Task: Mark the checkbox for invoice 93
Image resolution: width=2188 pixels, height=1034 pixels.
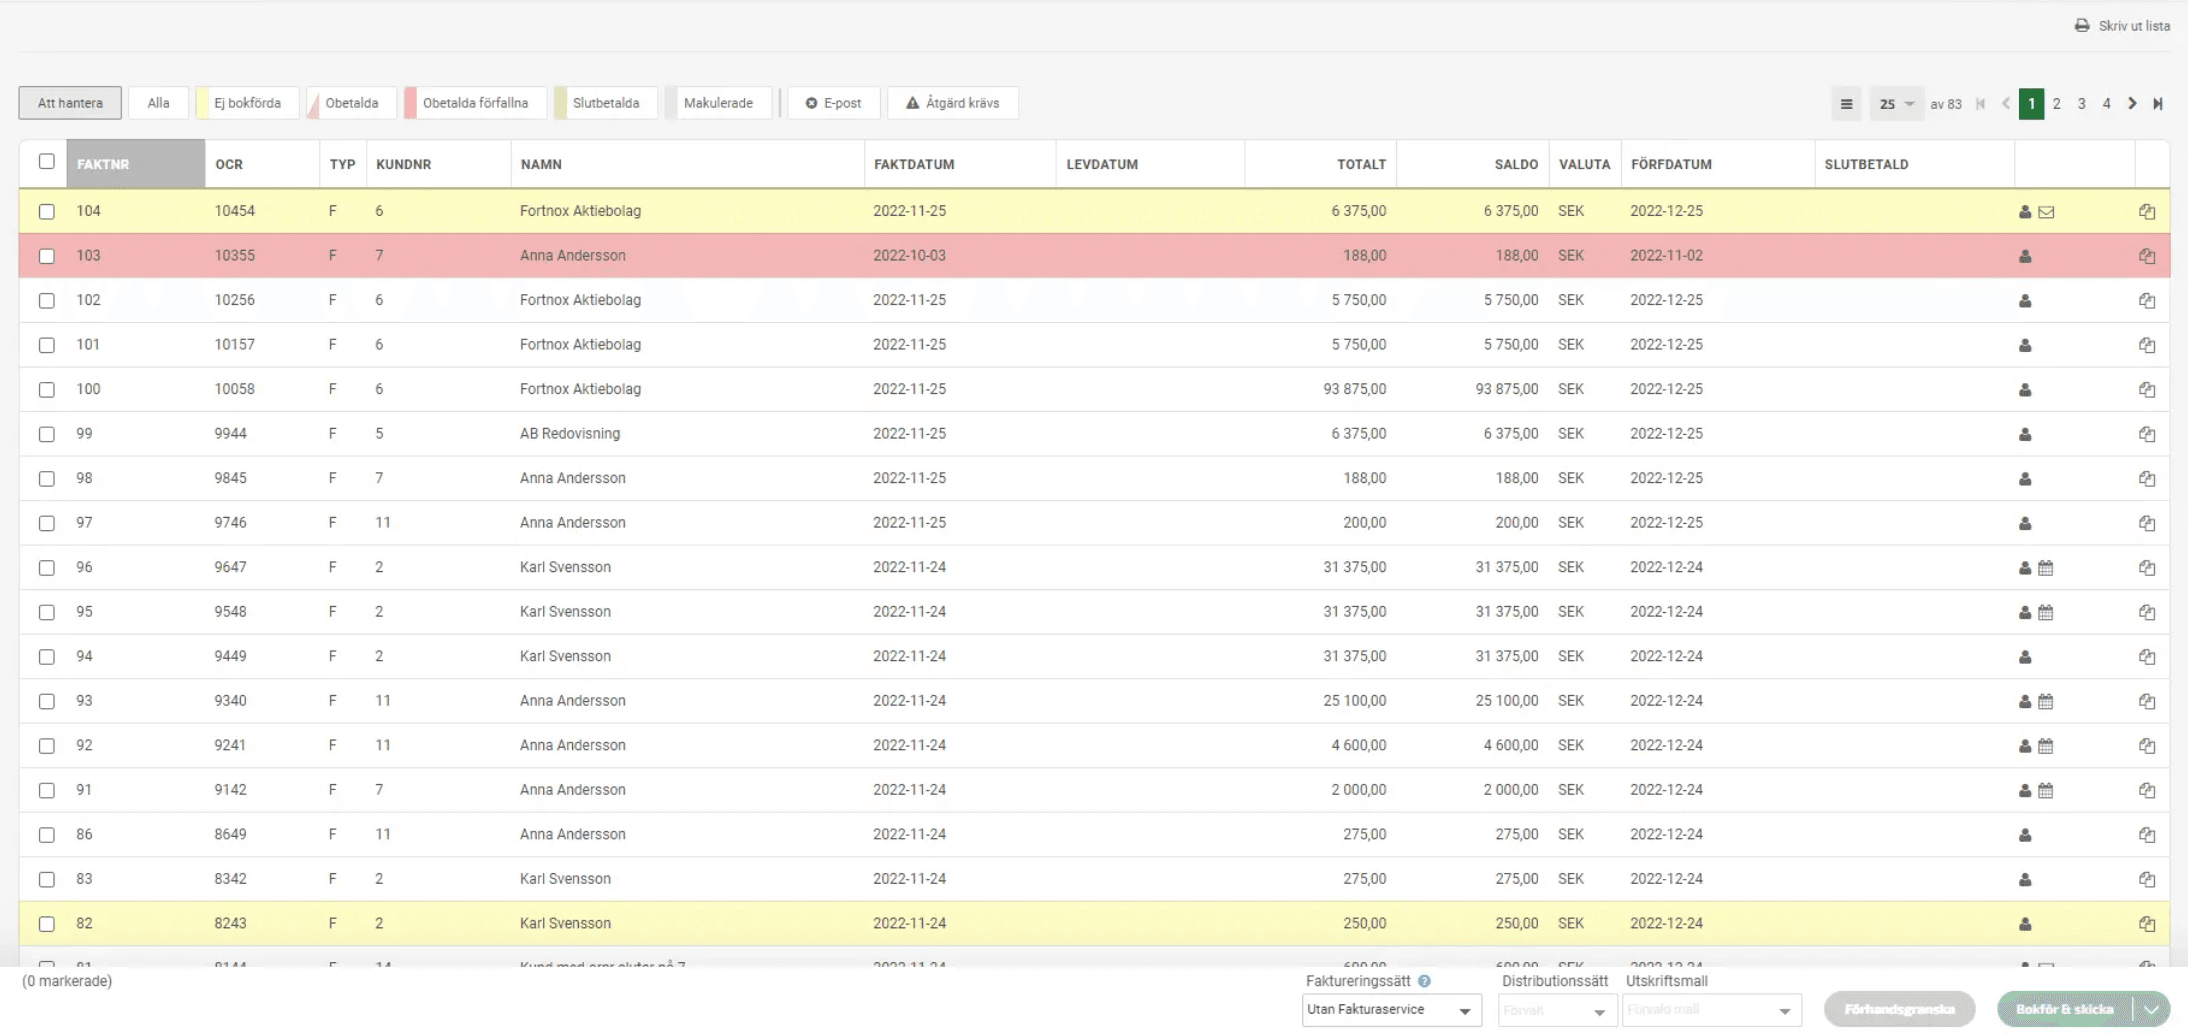Action: tap(46, 701)
